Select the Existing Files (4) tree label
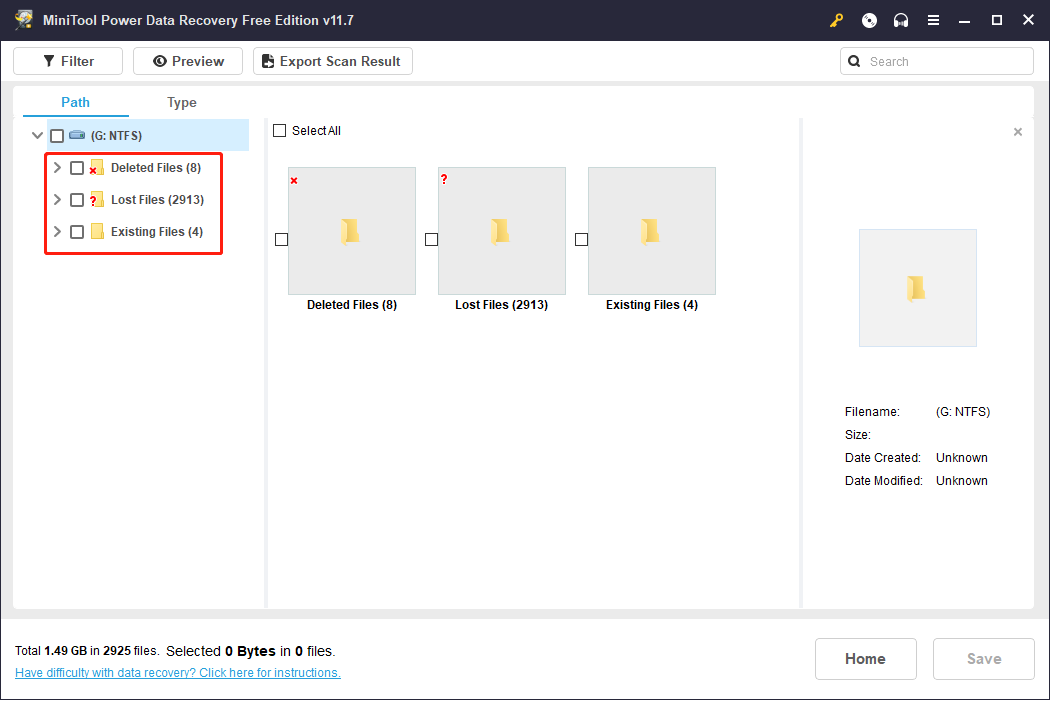Image resolution: width=1051 pixels, height=701 pixels. click(x=157, y=231)
